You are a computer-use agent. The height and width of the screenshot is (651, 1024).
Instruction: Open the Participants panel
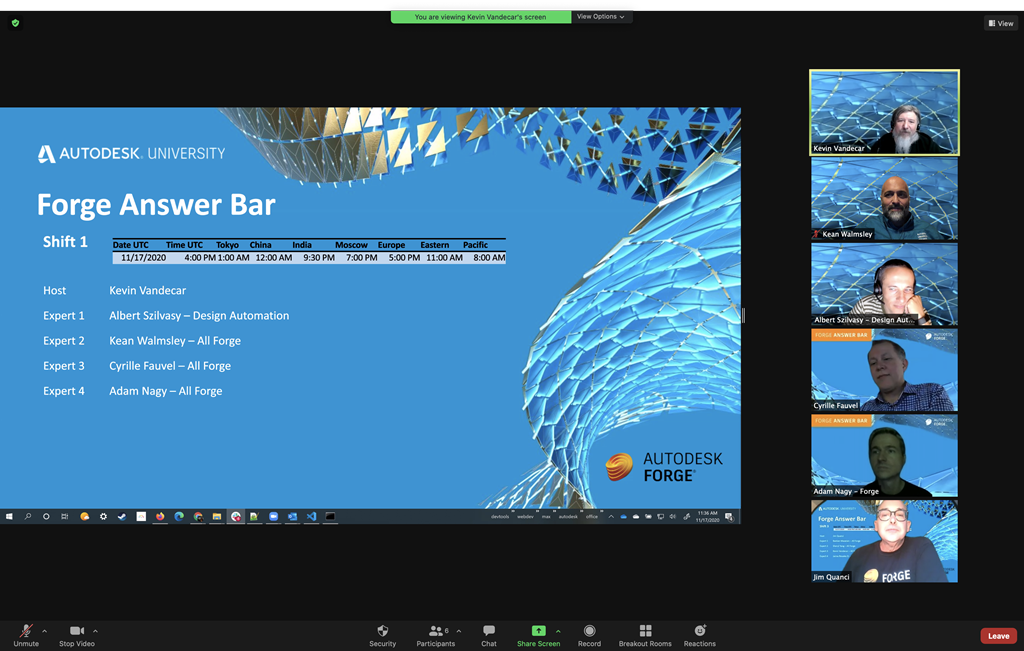point(436,634)
